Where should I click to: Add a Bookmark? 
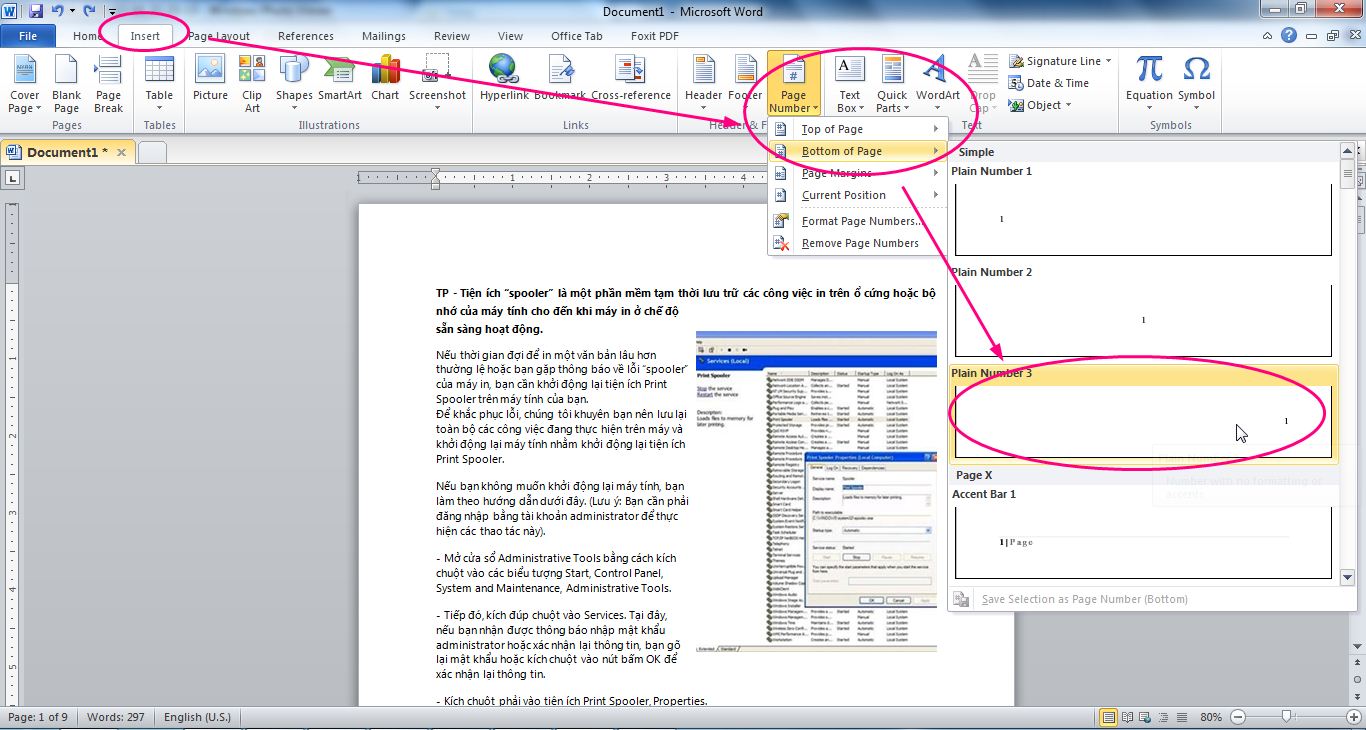[x=560, y=80]
